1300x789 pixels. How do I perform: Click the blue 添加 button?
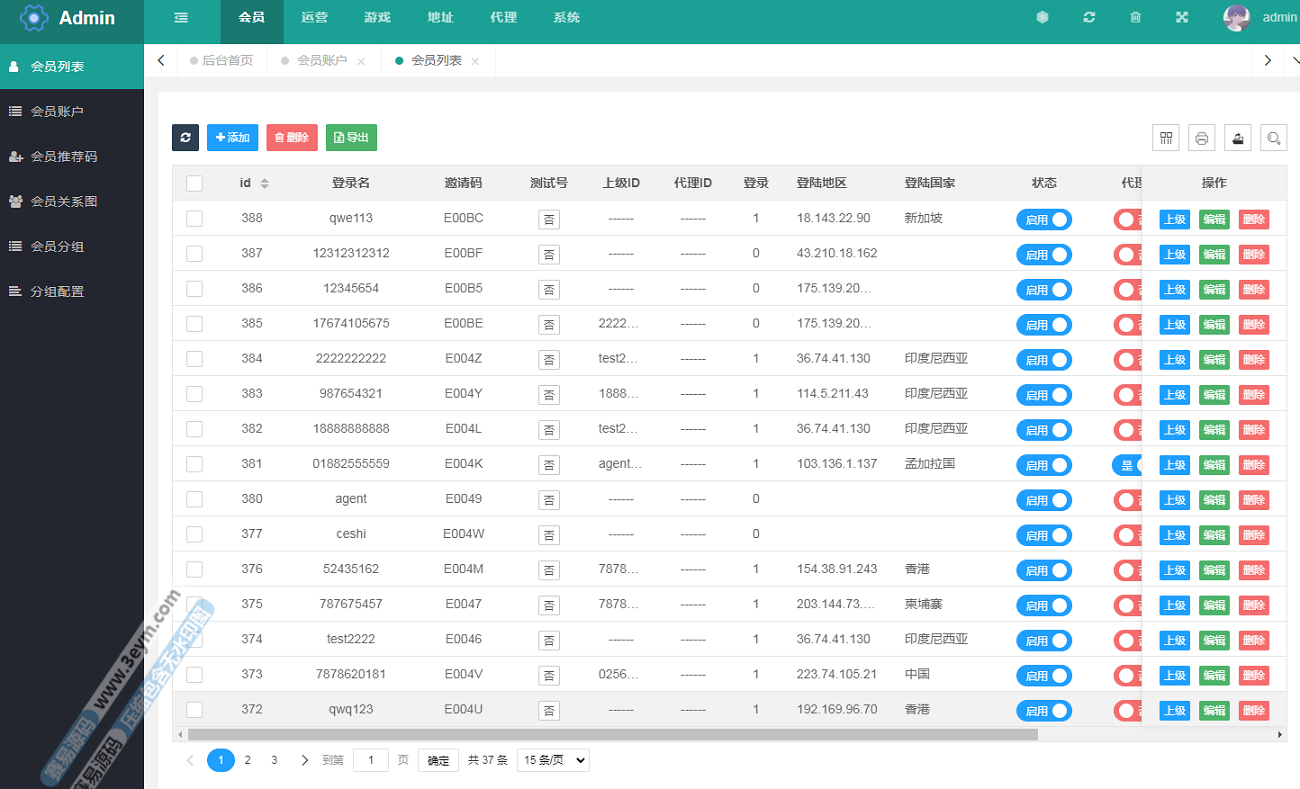[232, 138]
